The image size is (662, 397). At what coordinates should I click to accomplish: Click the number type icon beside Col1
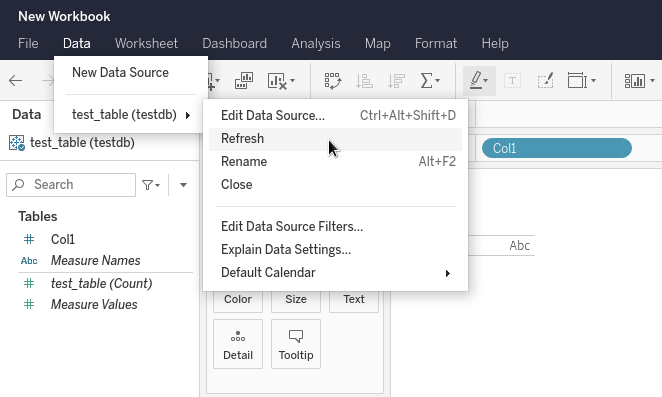click(29, 239)
